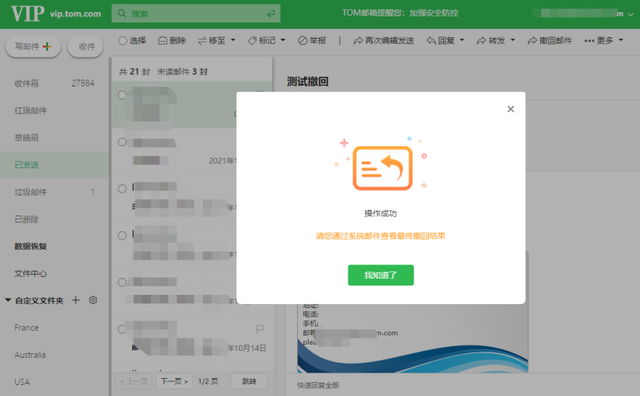Open the USA custom folder

(x=22, y=382)
